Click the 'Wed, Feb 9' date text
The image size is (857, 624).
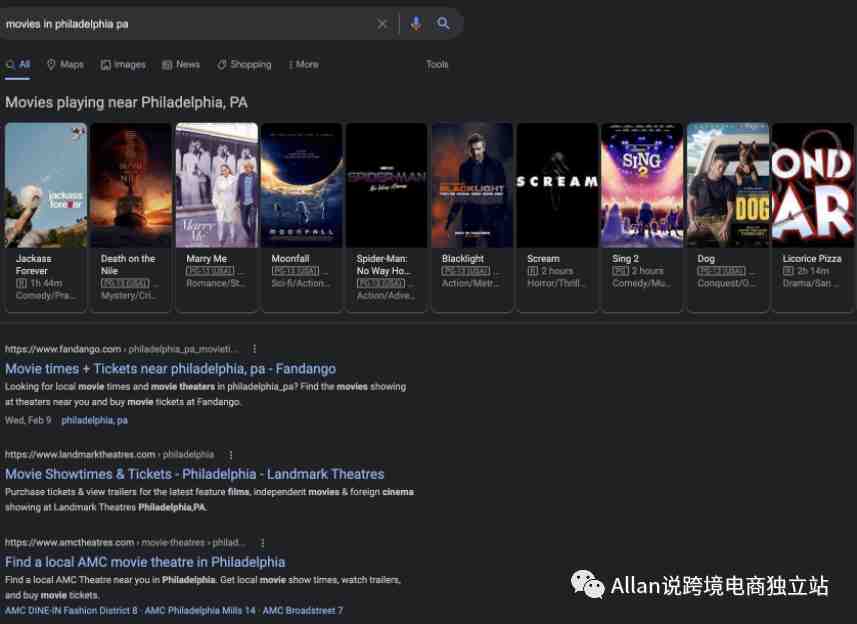[28, 420]
